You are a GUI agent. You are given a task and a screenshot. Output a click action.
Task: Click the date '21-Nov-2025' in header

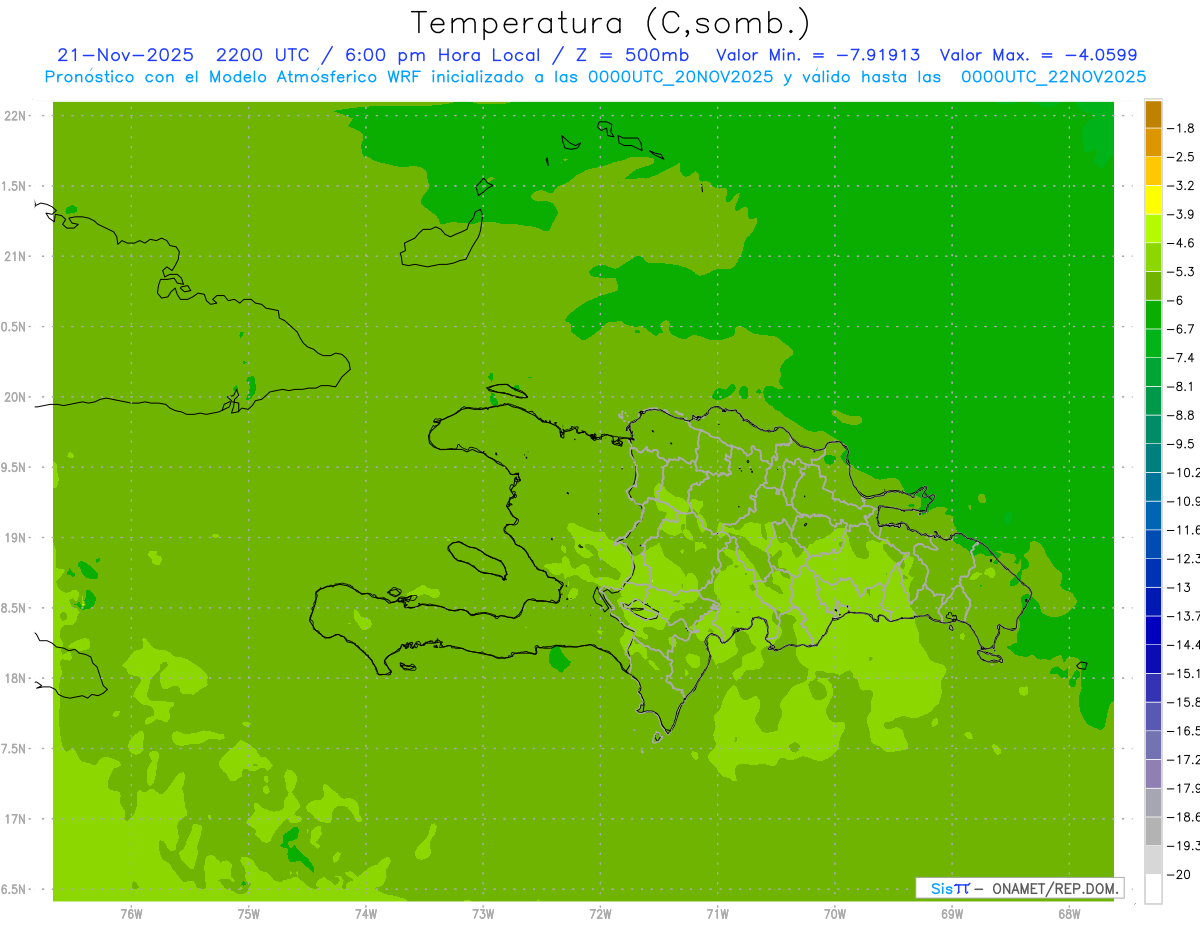click(124, 55)
